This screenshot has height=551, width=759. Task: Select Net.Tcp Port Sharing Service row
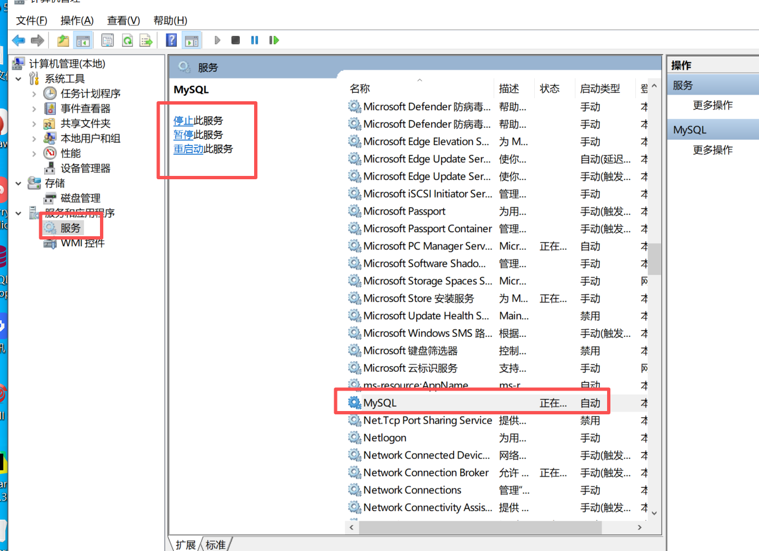tap(498, 420)
